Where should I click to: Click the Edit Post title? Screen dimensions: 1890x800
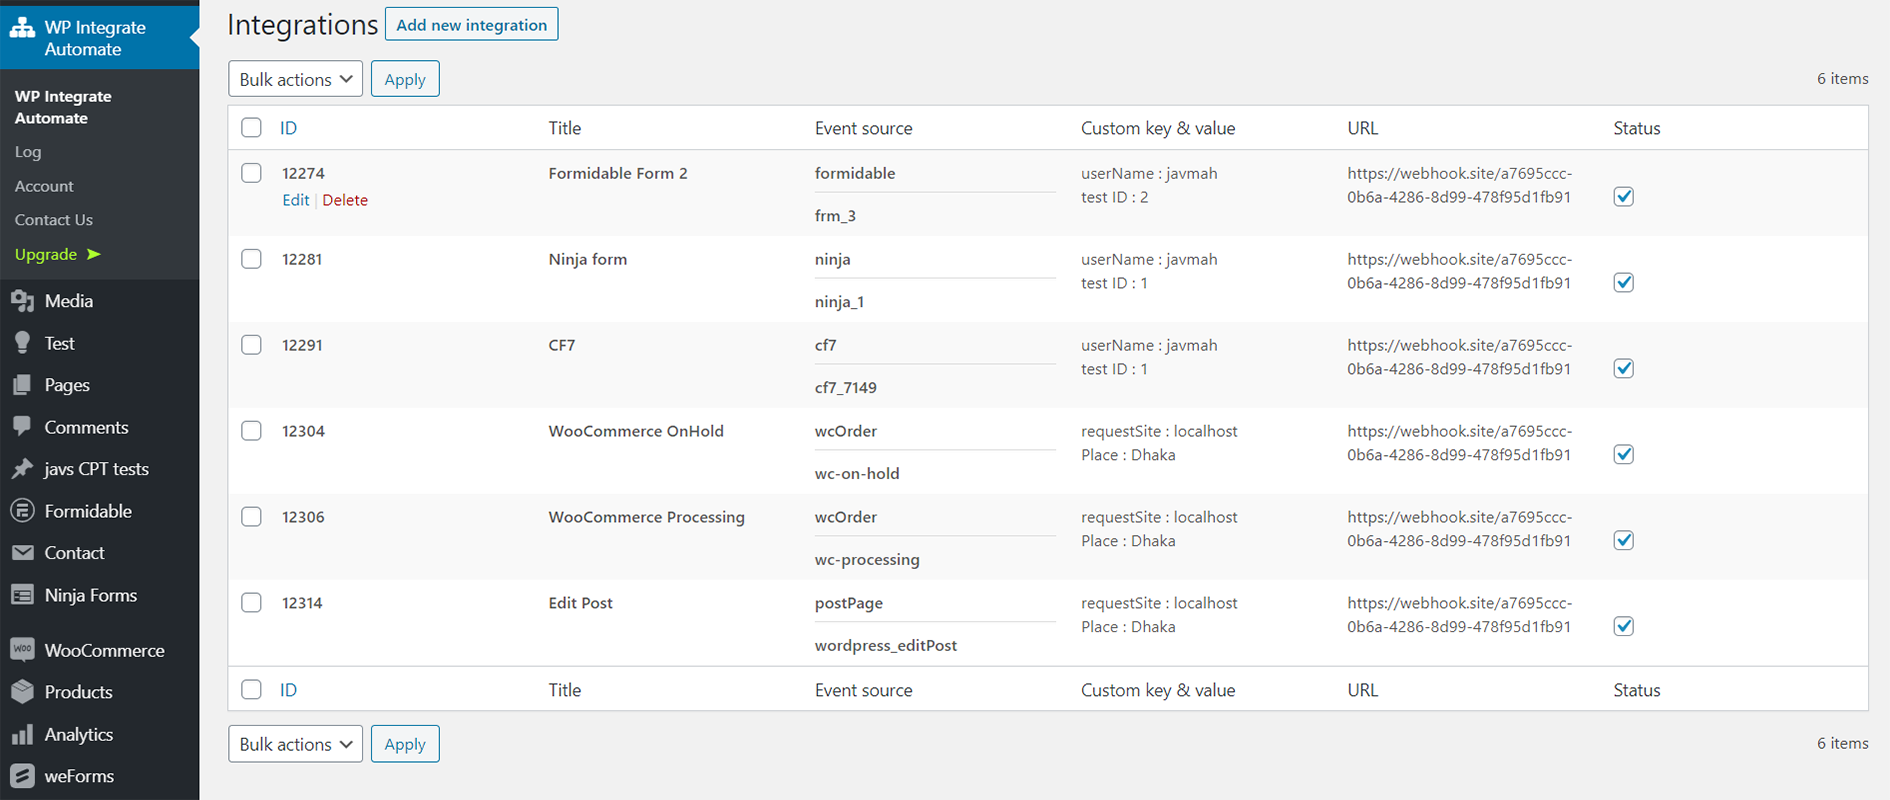(x=580, y=603)
